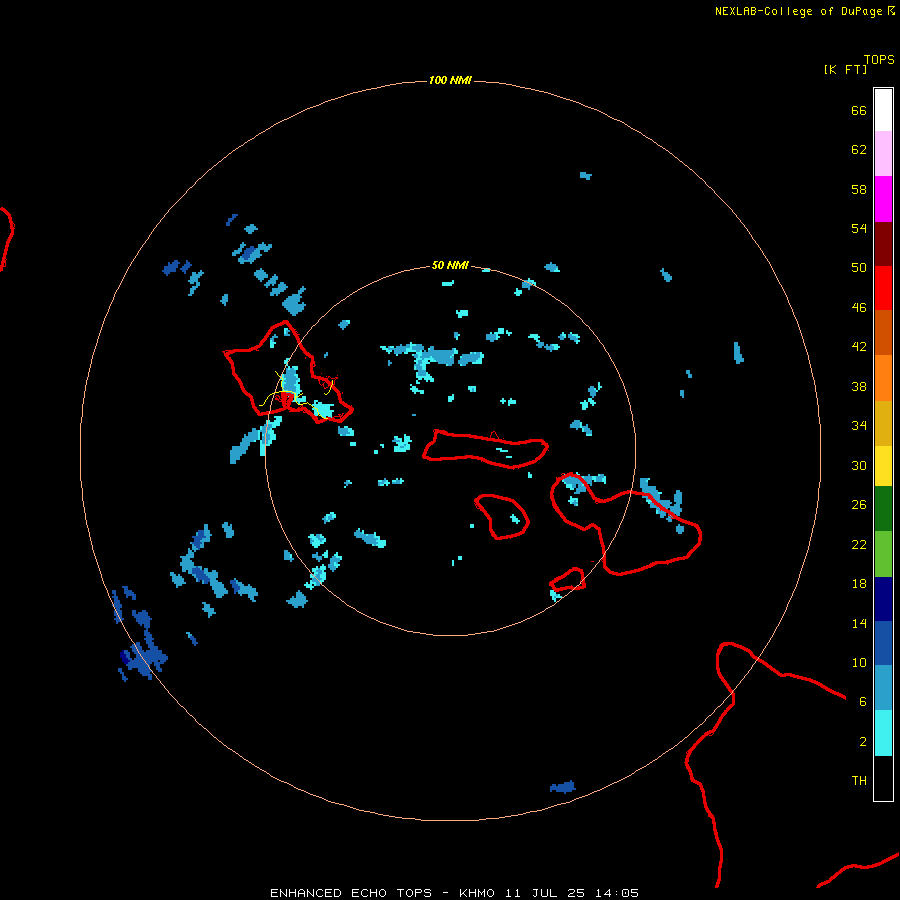Viewport: 900px width, 900px height.
Task: Click the legend value 6
Action: [862, 702]
